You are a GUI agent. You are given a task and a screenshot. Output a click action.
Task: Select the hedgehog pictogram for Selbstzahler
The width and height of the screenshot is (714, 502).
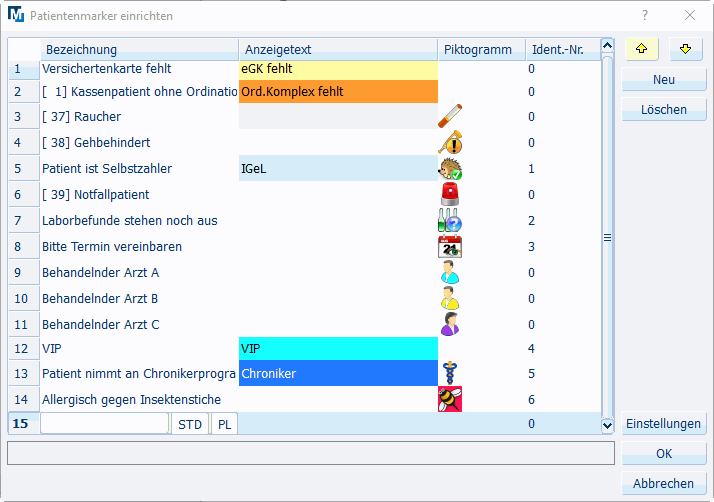[x=450, y=169]
